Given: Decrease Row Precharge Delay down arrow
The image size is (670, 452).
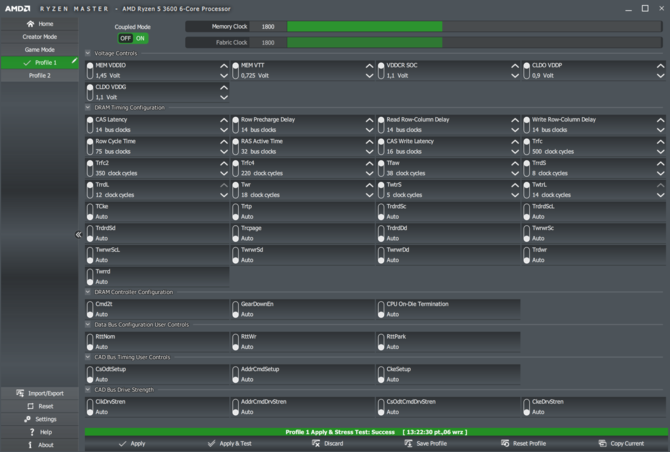Looking at the screenshot, I should (x=370, y=130).
